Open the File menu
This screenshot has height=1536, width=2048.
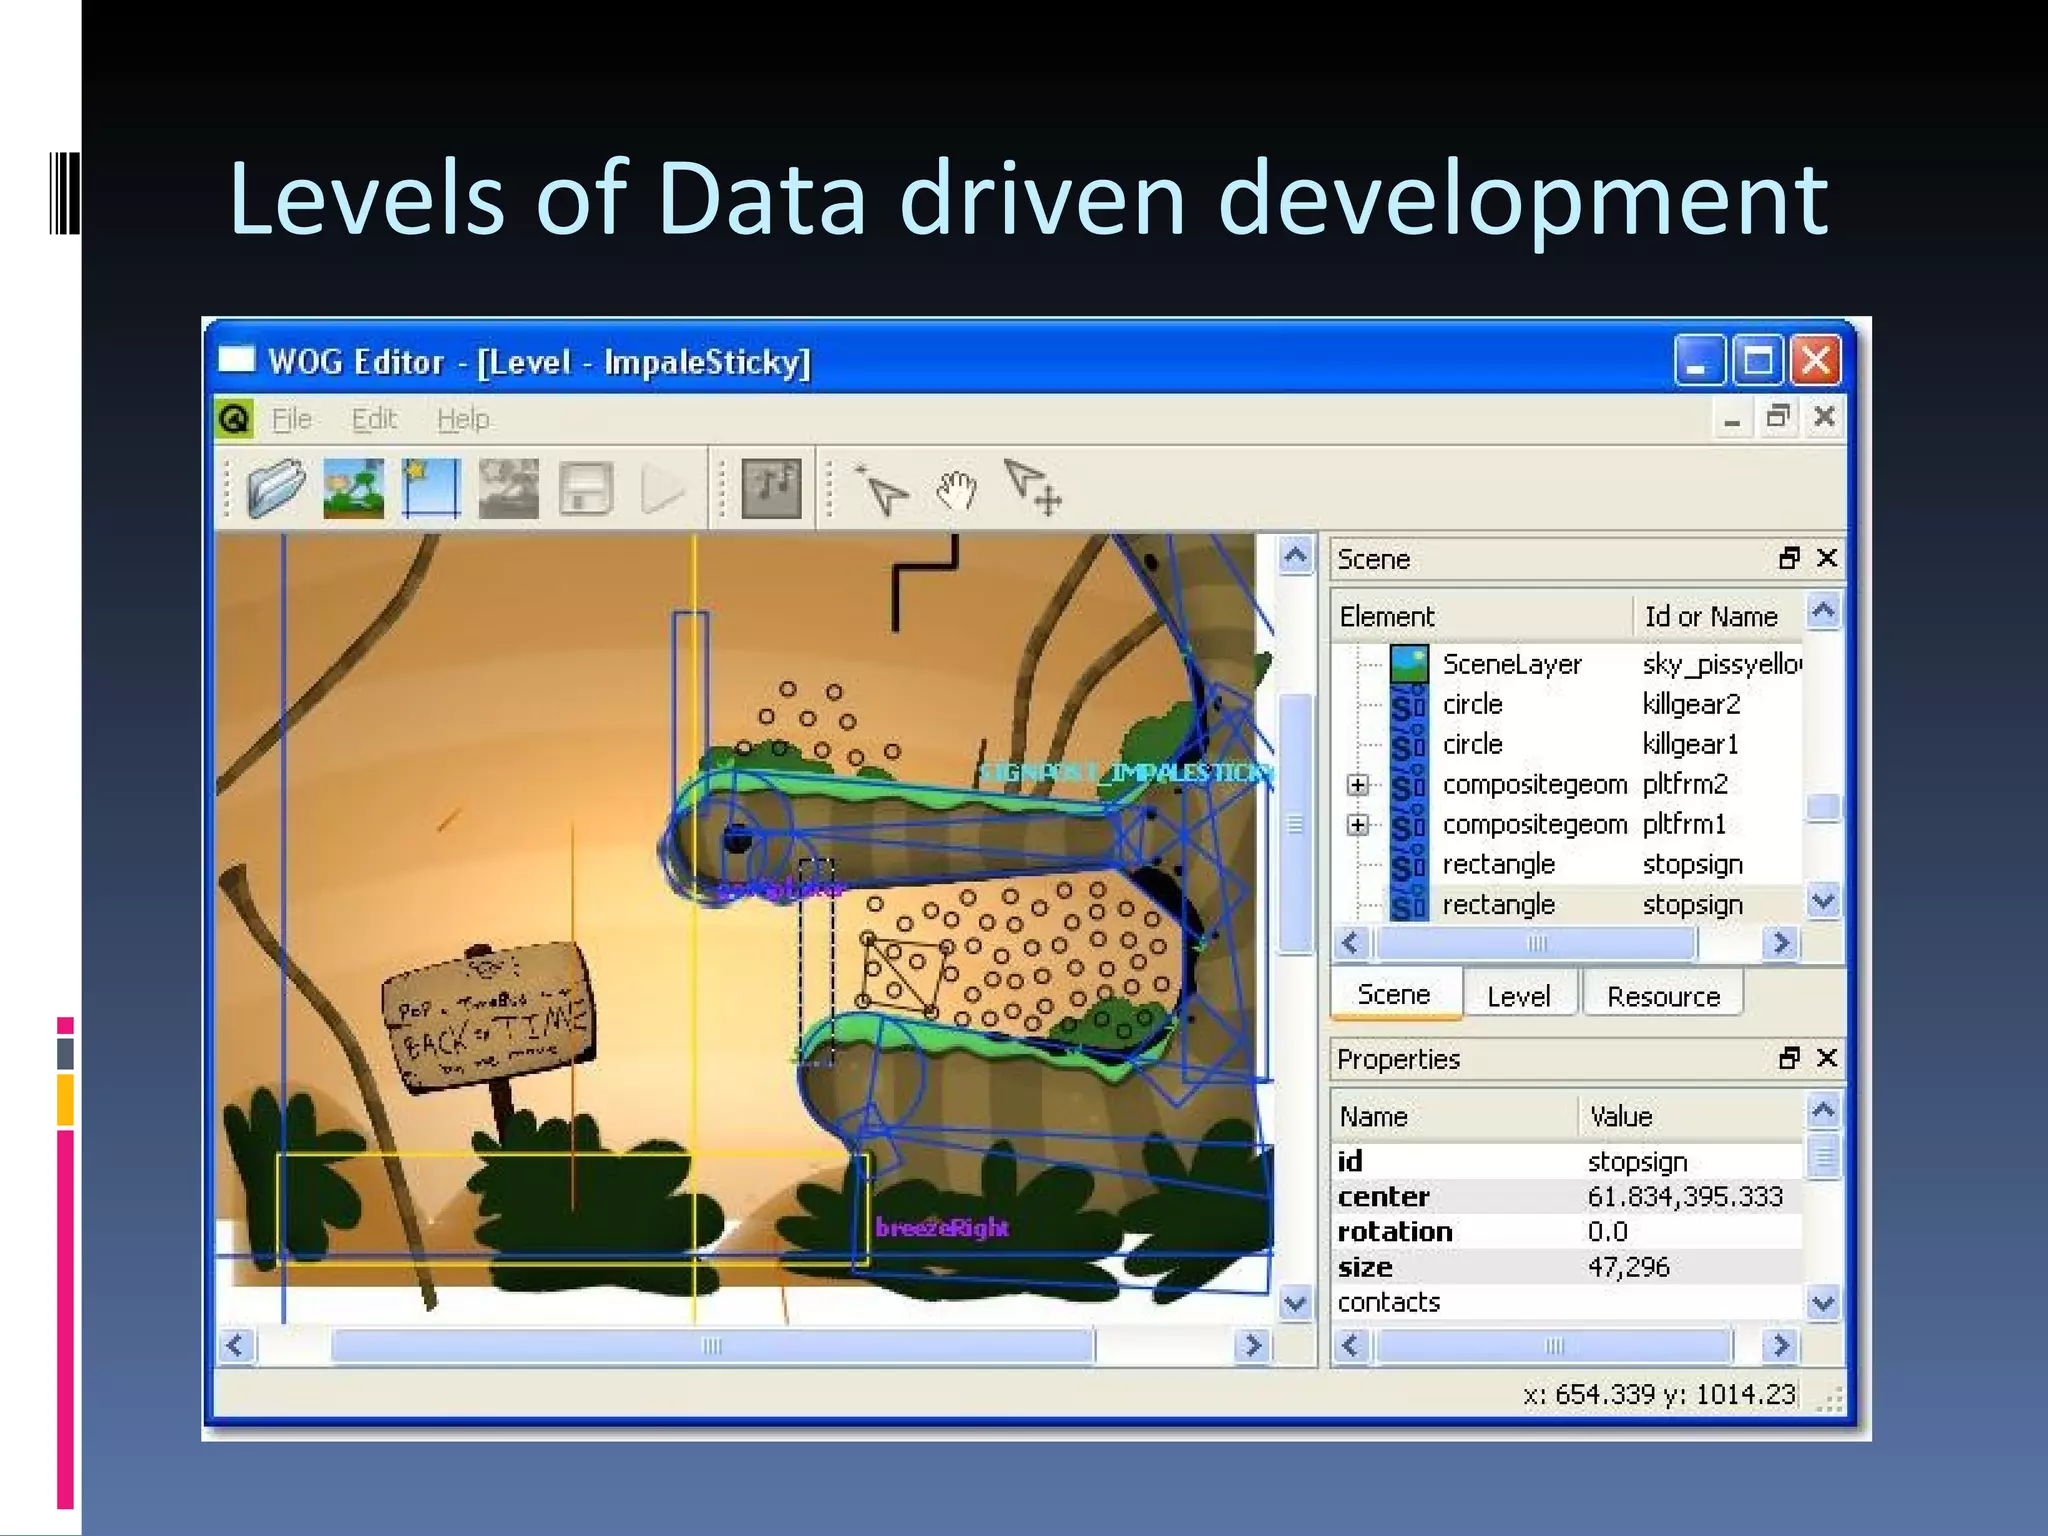pyautogui.click(x=291, y=419)
